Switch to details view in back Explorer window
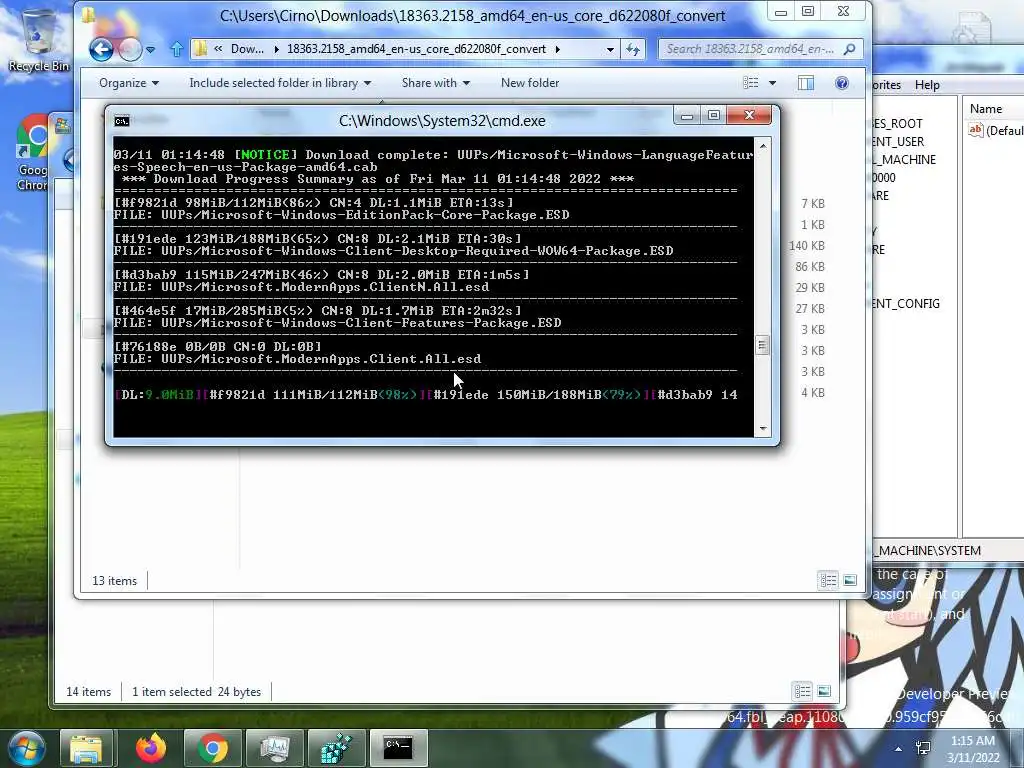Image resolution: width=1024 pixels, height=768 pixels. click(802, 691)
